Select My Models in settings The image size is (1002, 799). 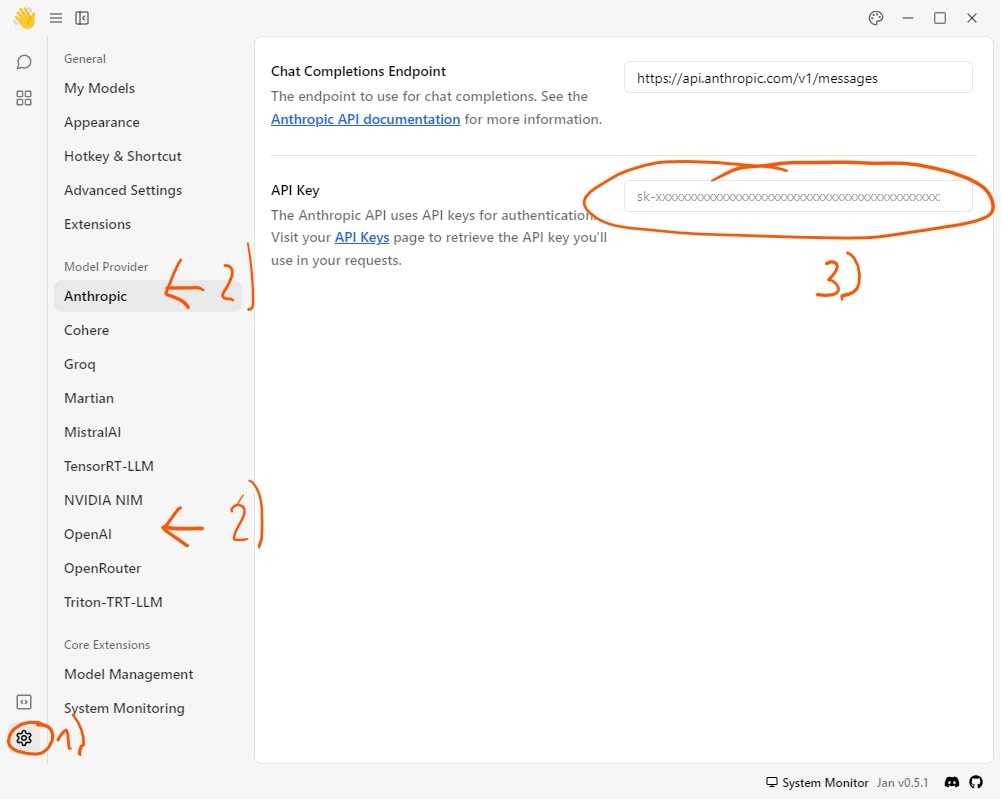click(99, 88)
